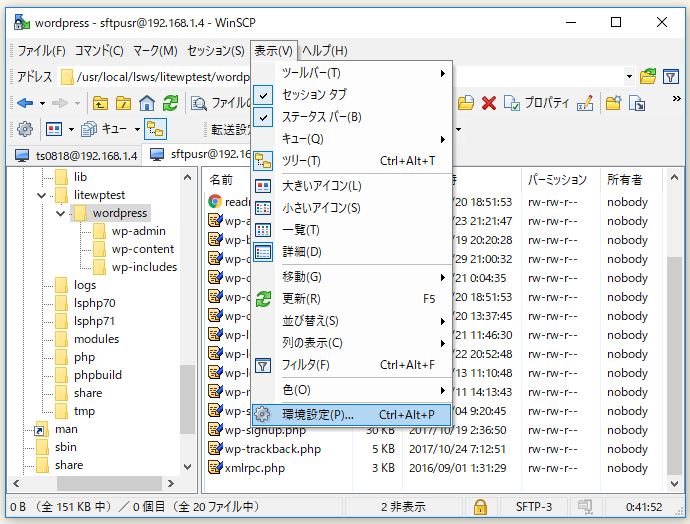Viewport: 690px width, 524px height.
Task: Click the session view style icon
Action: point(54,129)
